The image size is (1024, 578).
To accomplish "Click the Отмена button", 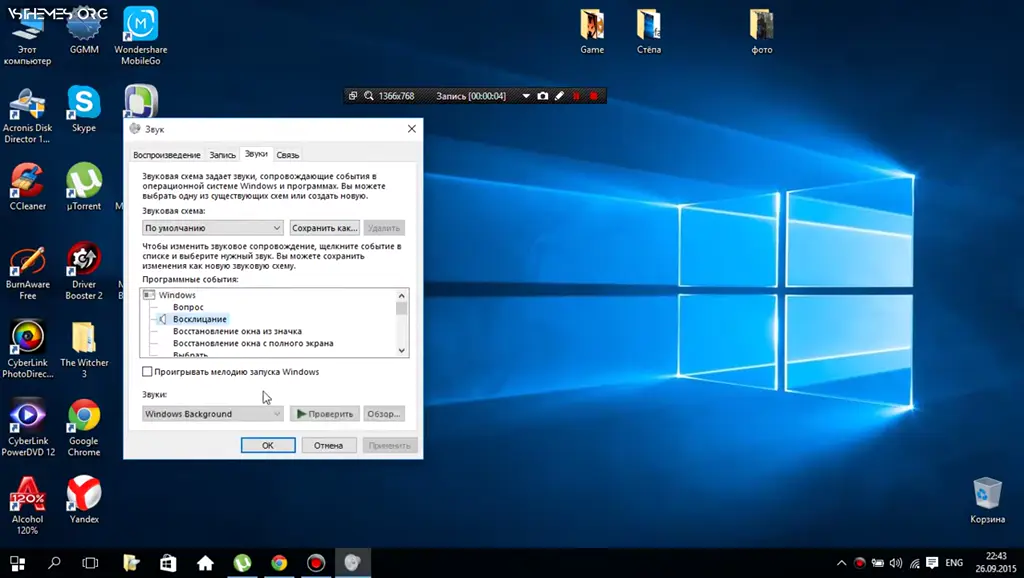I will click(328, 445).
